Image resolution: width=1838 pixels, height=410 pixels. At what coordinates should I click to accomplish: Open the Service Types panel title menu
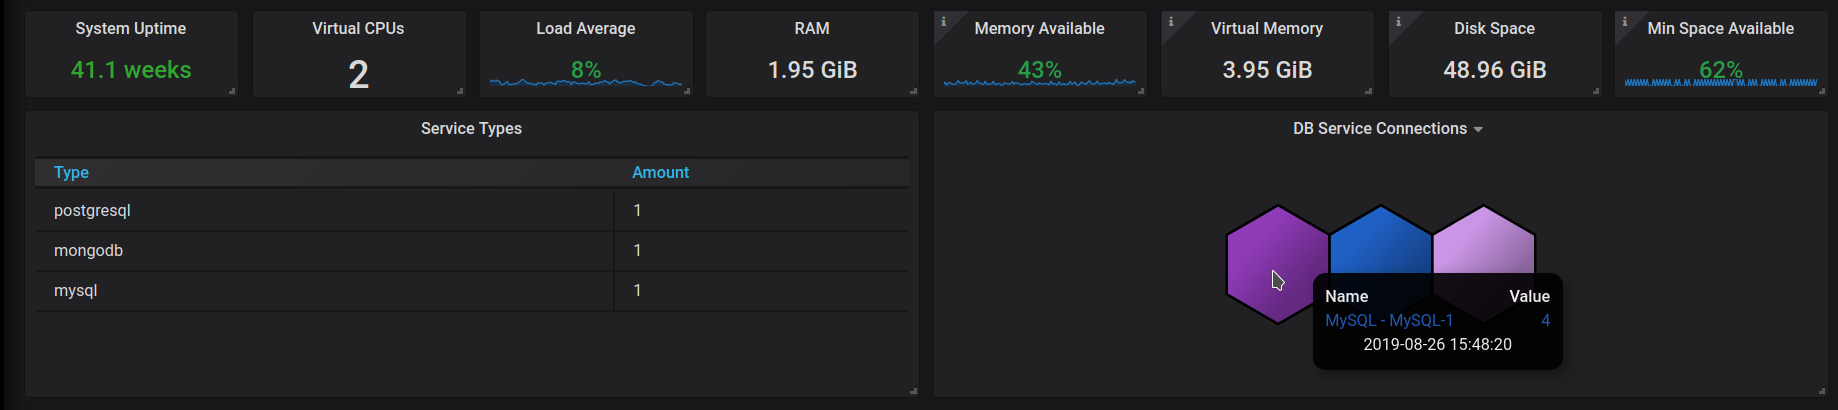click(471, 129)
